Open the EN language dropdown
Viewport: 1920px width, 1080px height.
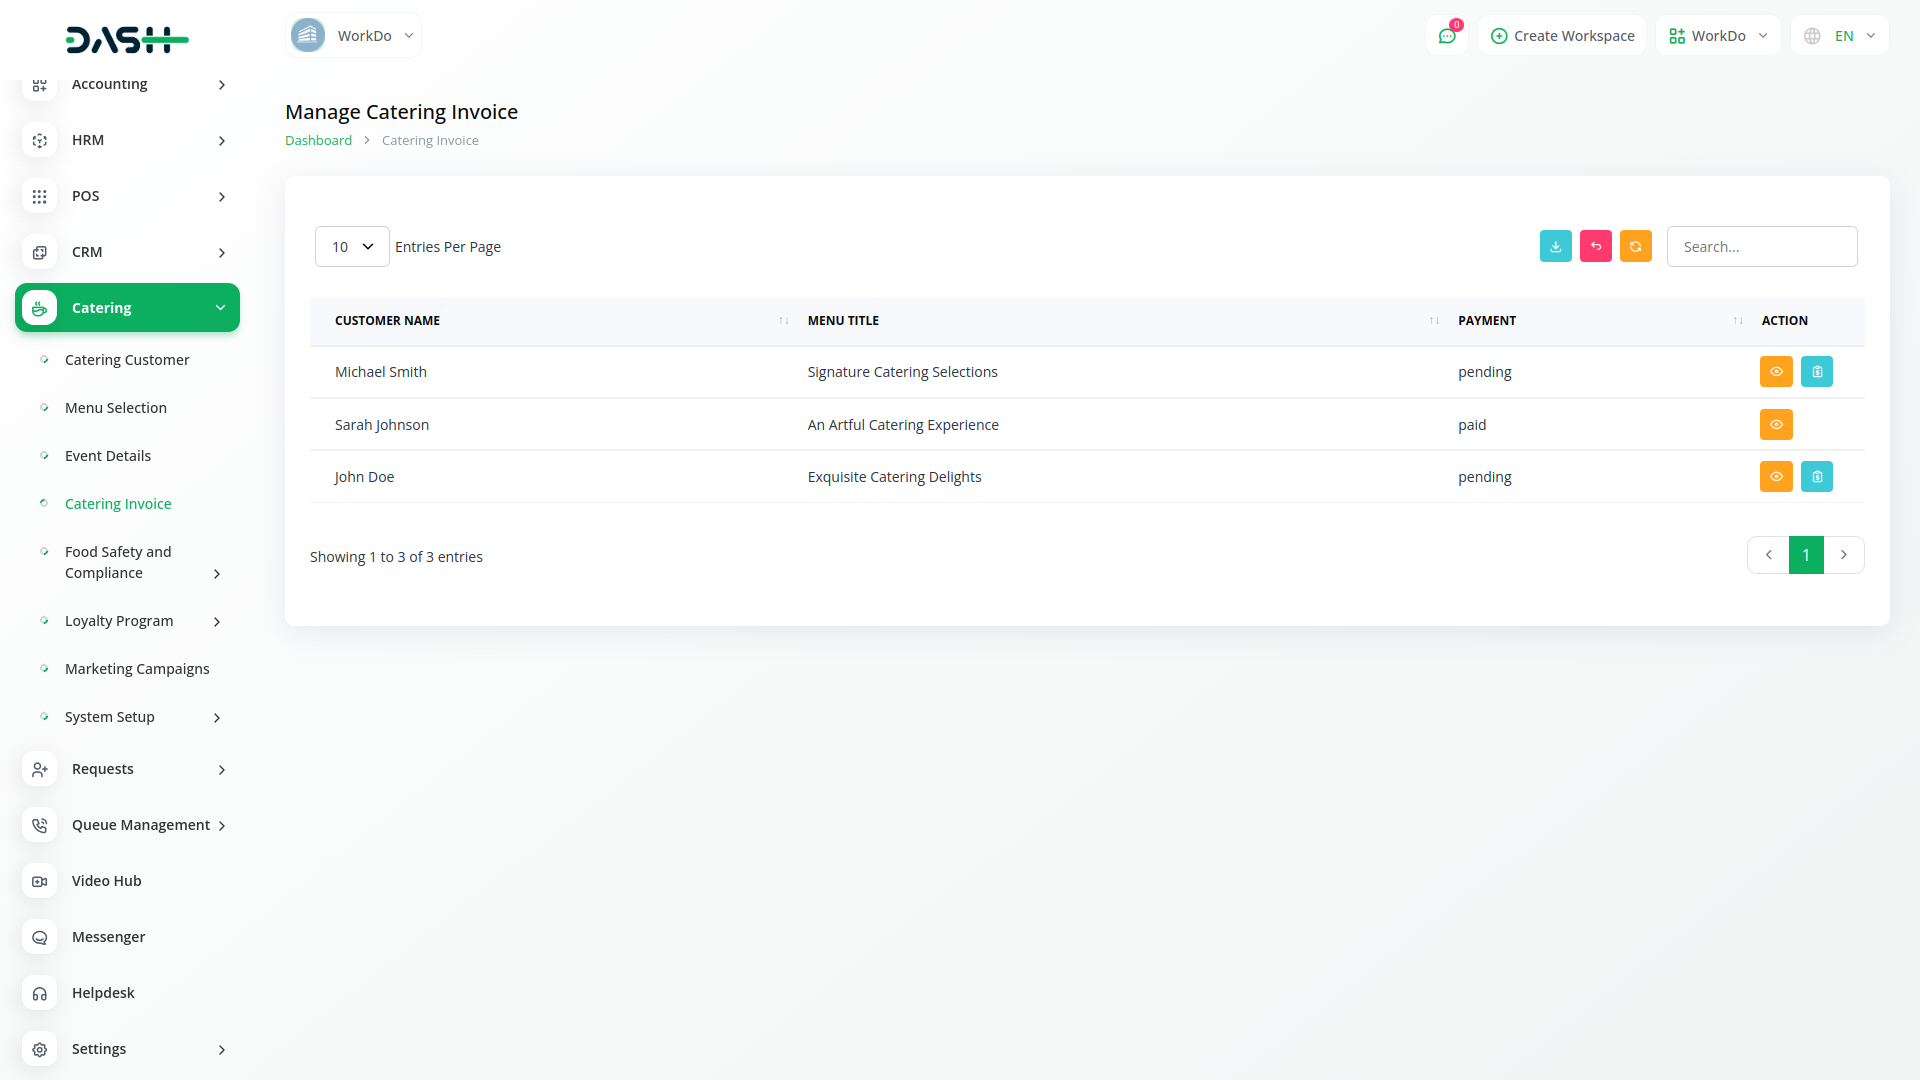click(1839, 36)
